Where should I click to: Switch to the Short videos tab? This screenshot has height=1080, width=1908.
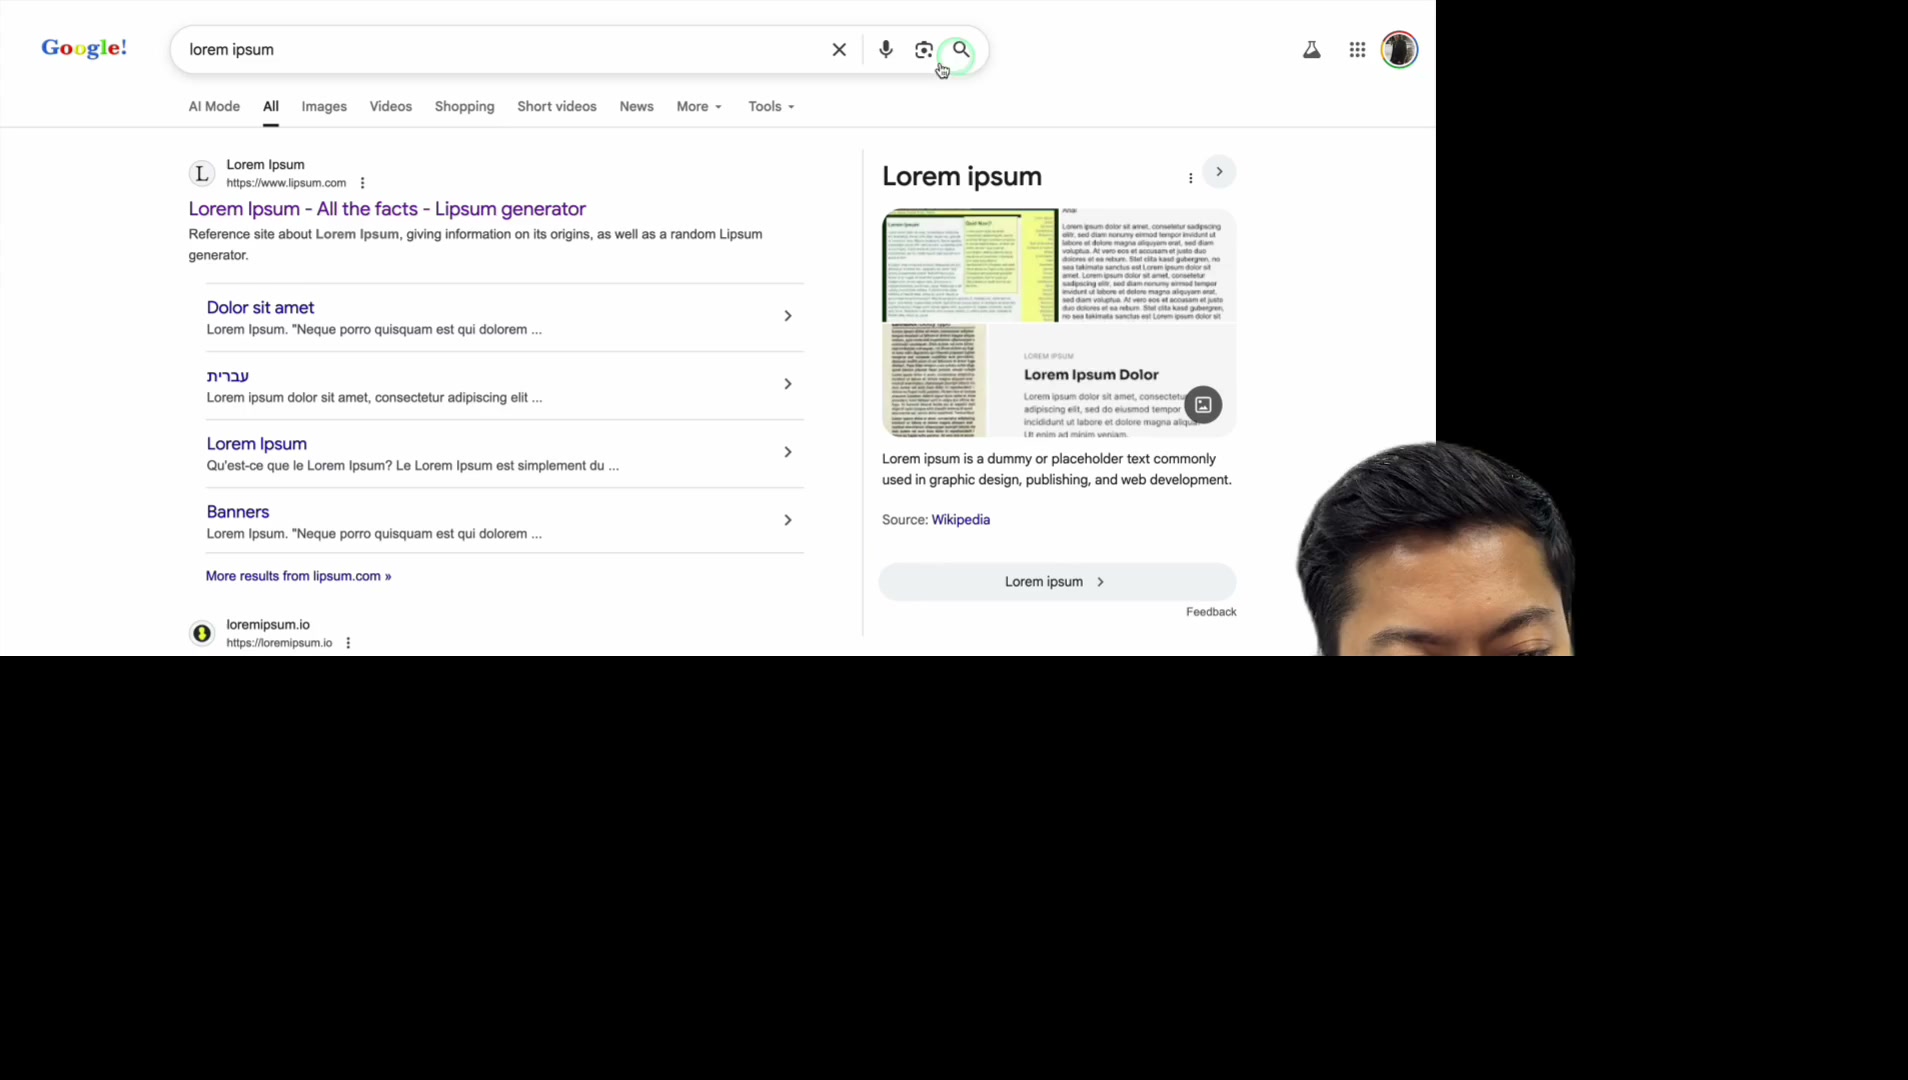[x=556, y=107]
